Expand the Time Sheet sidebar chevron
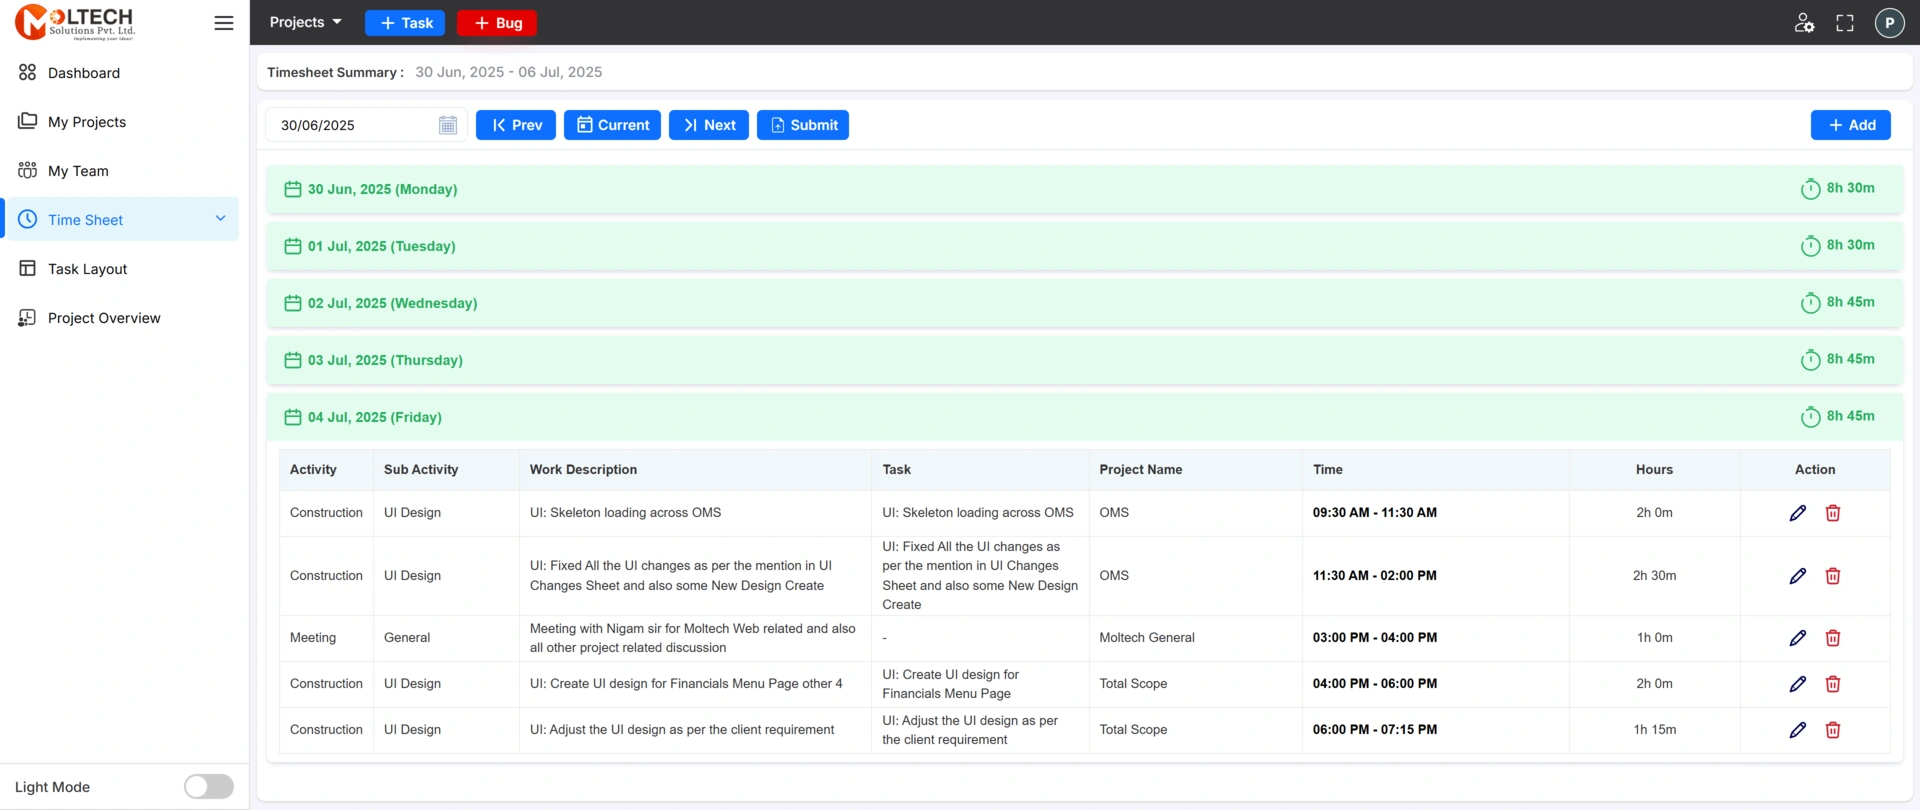The width and height of the screenshot is (1920, 810). [220, 219]
